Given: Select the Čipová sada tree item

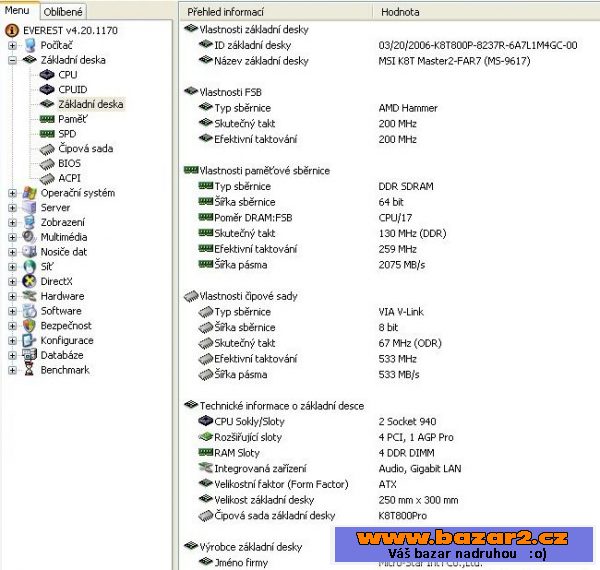Looking at the screenshot, I should coord(86,148).
